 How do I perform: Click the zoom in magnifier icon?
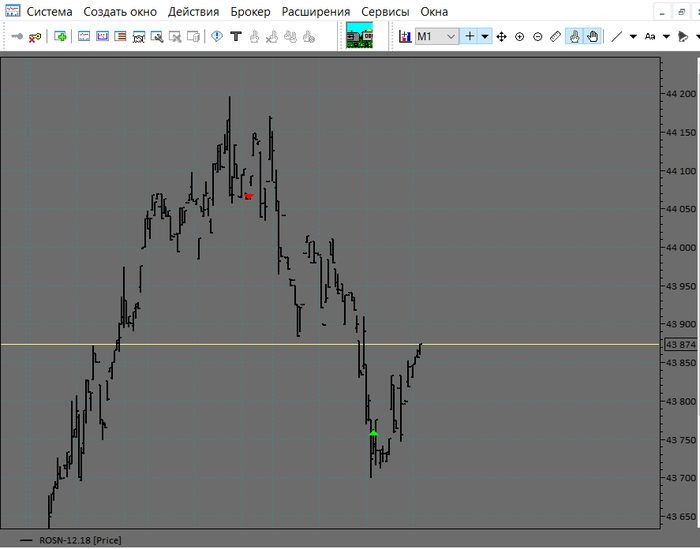point(520,36)
